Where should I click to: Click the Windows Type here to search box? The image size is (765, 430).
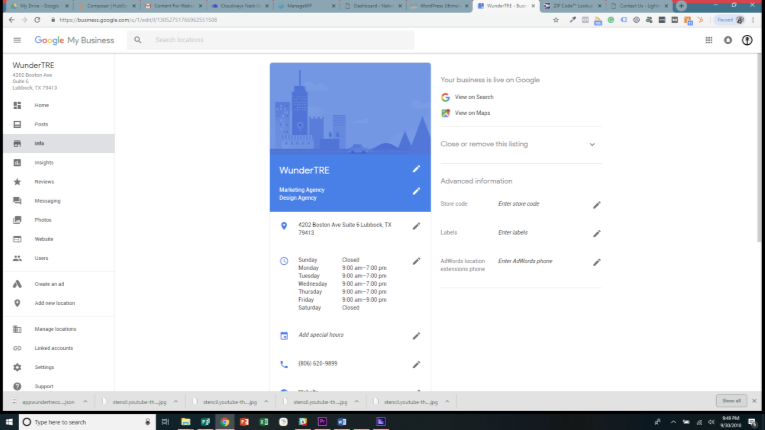click(88, 422)
